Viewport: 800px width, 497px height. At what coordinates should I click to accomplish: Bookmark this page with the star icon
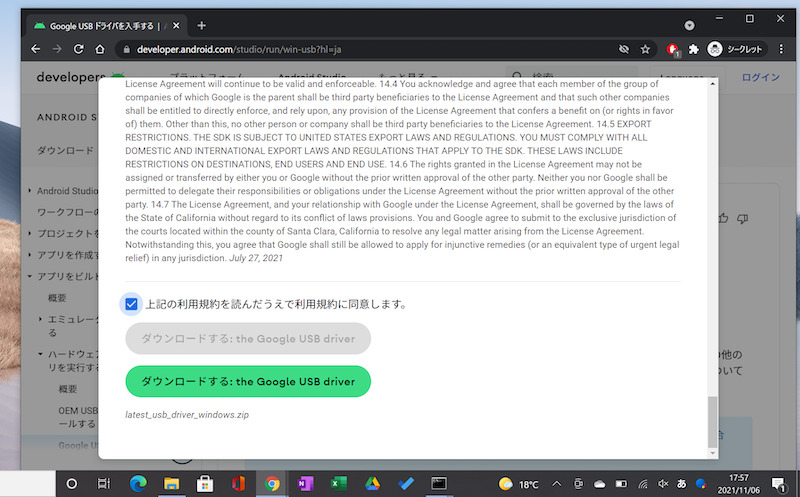click(x=646, y=49)
